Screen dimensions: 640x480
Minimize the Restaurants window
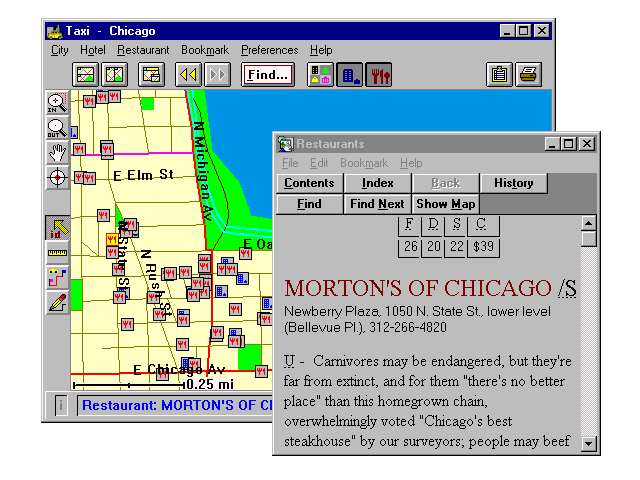pyautogui.click(x=552, y=144)
